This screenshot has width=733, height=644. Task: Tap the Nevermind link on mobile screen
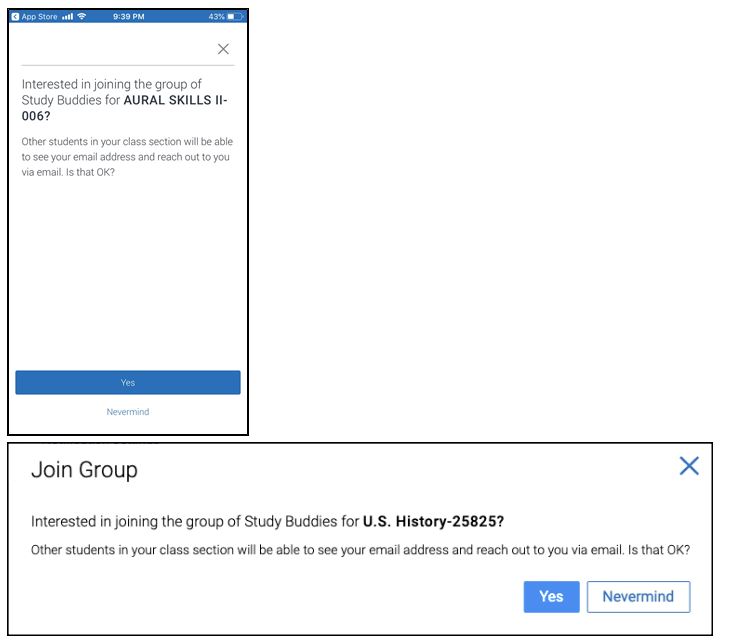(x=128, y=412)
